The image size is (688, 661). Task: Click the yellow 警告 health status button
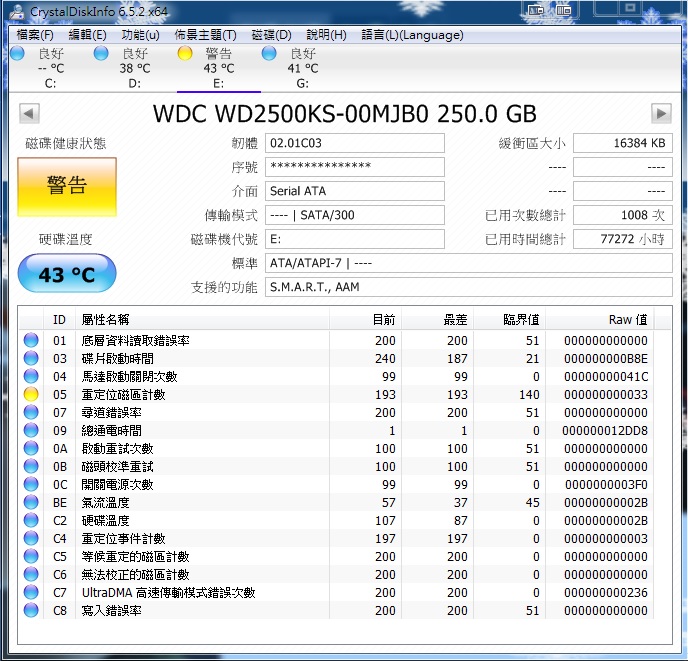click(67, 187)
